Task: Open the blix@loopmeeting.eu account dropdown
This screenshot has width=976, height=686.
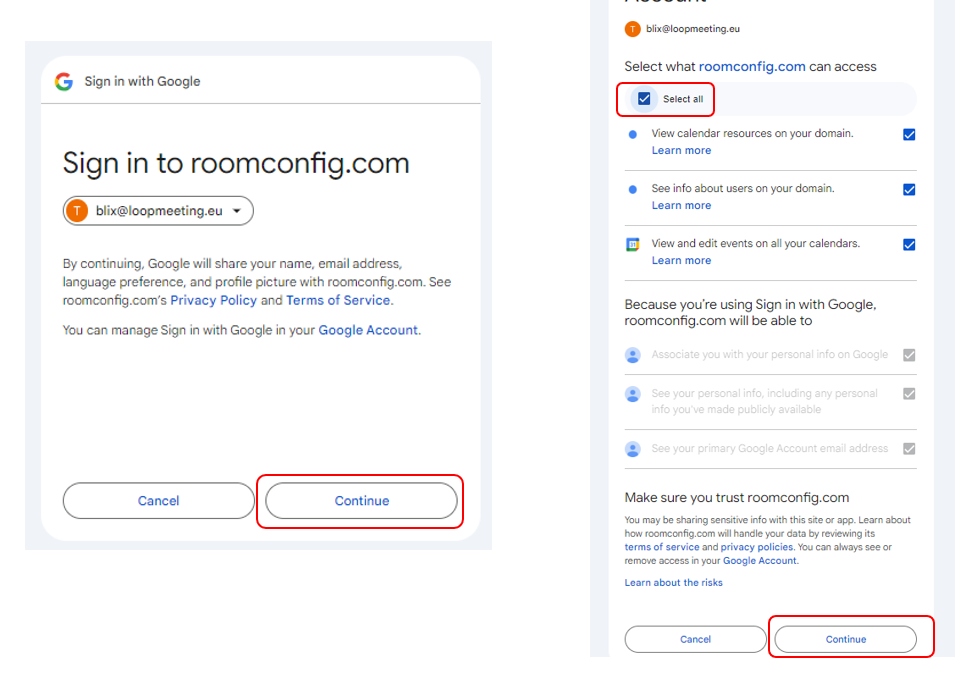Action: coord(158,211)
